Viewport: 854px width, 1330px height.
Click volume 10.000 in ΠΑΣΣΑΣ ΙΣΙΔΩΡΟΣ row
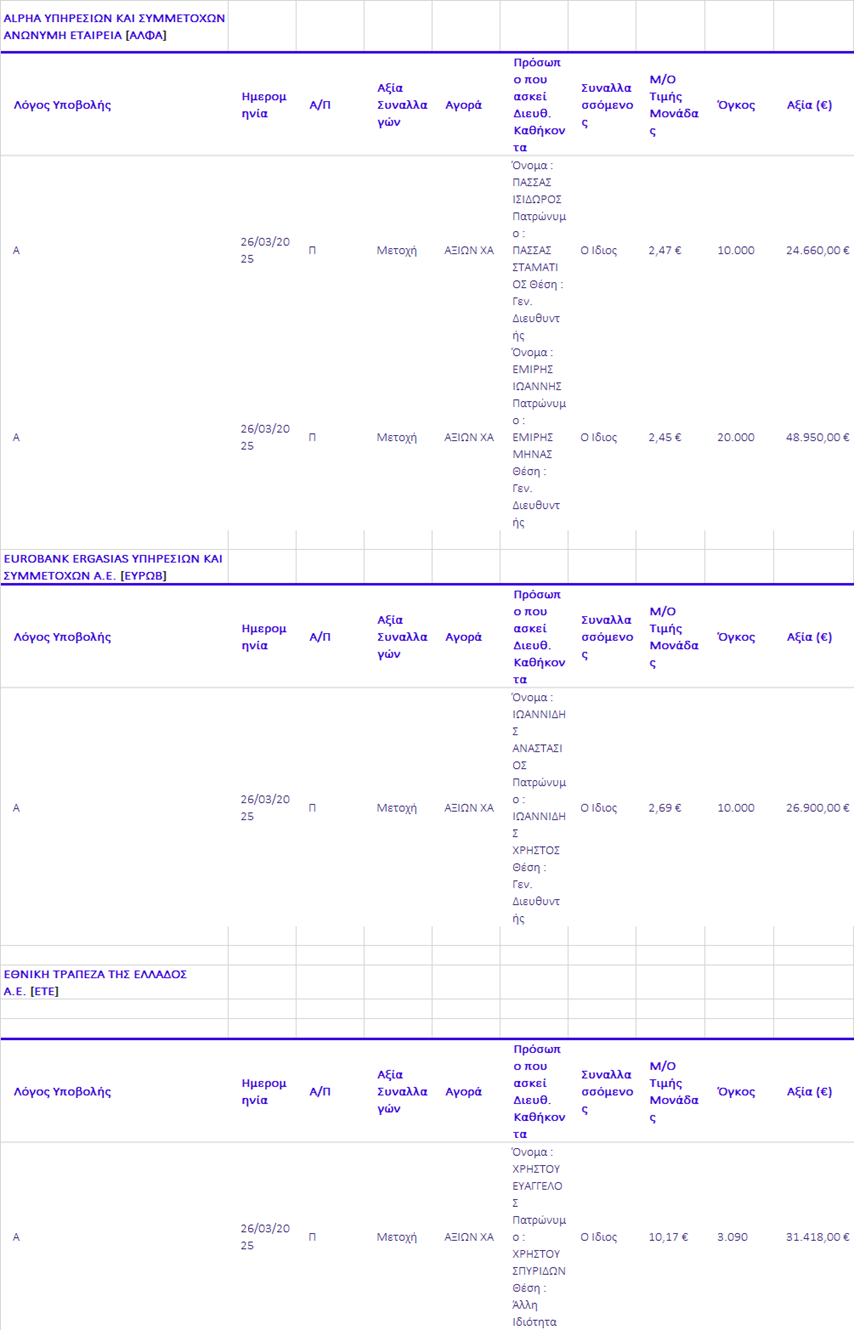(736, 250)
